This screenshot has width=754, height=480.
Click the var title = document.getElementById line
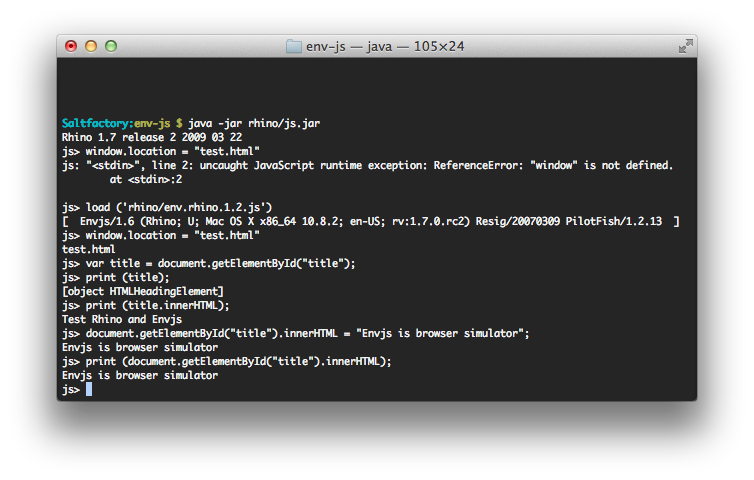point(220,264)
